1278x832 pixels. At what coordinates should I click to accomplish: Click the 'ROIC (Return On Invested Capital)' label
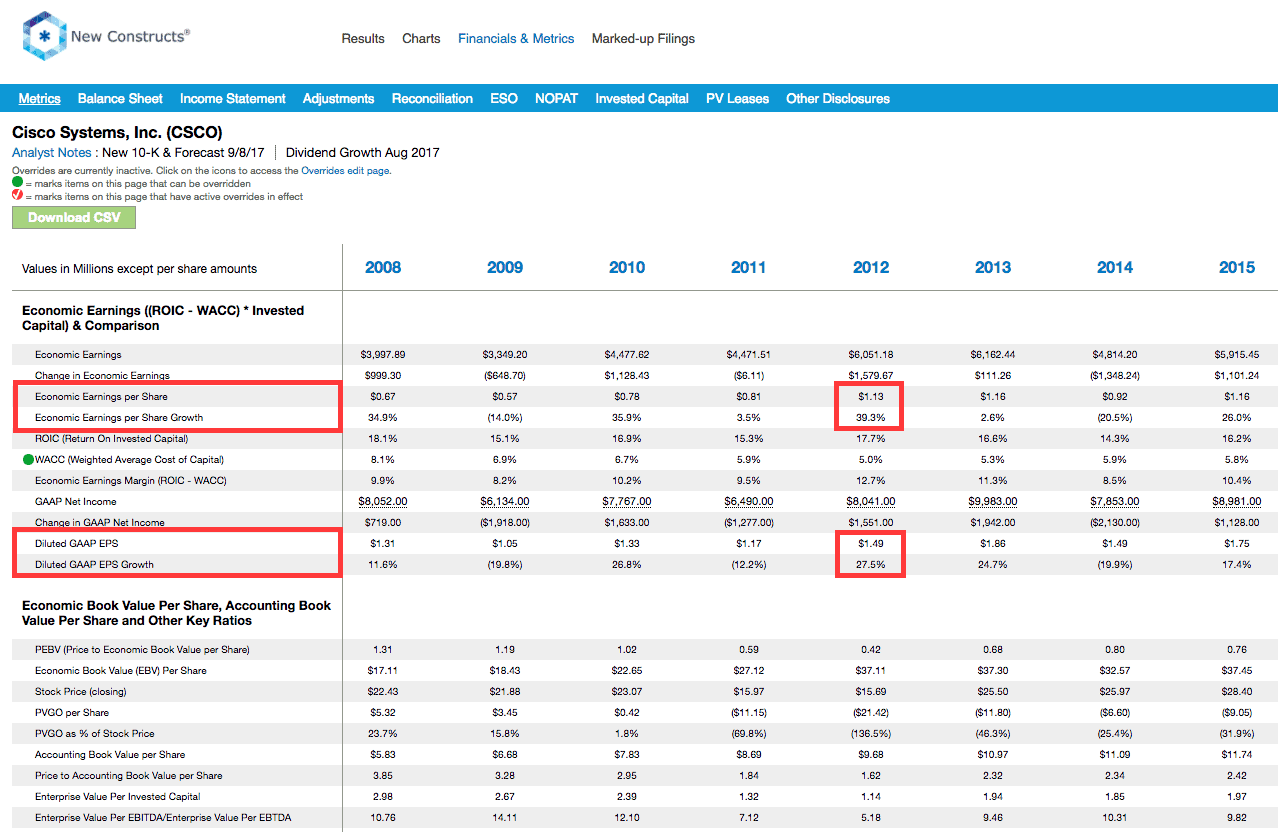(x=112, y=439)
